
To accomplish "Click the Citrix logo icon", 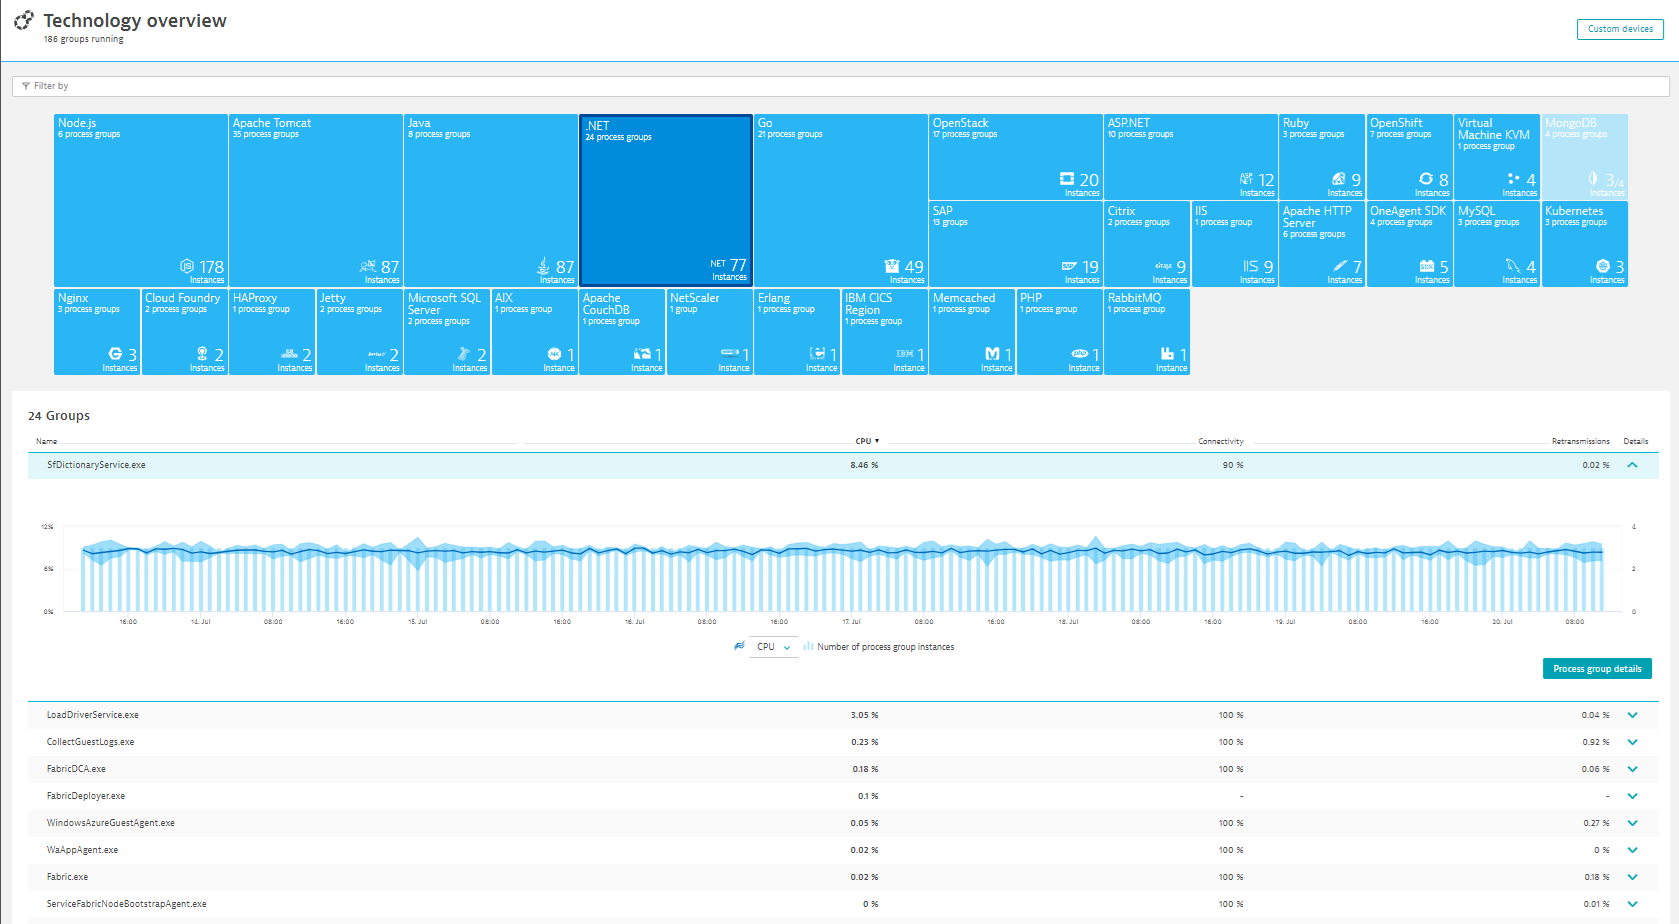I will click(1163, 266).
